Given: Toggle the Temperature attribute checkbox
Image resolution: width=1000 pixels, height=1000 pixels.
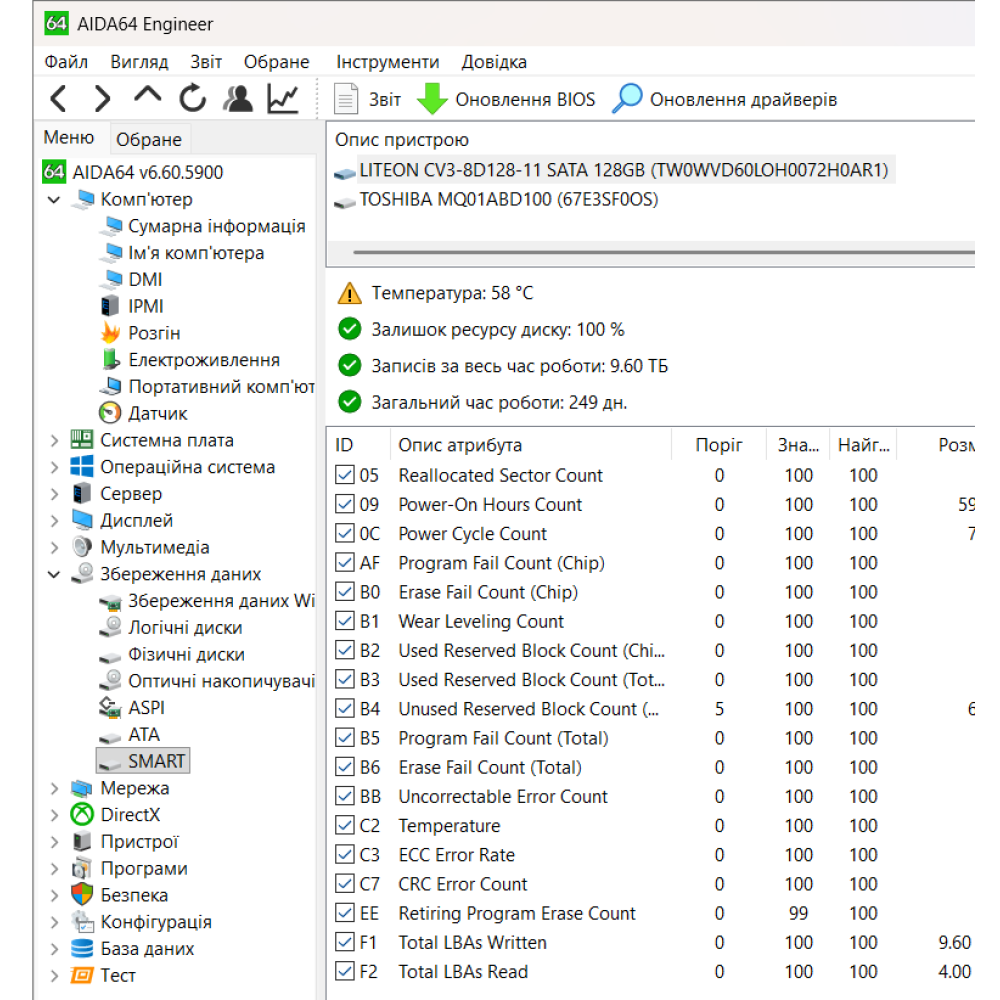Looking at the screenshot, I should tap(344, 825).
